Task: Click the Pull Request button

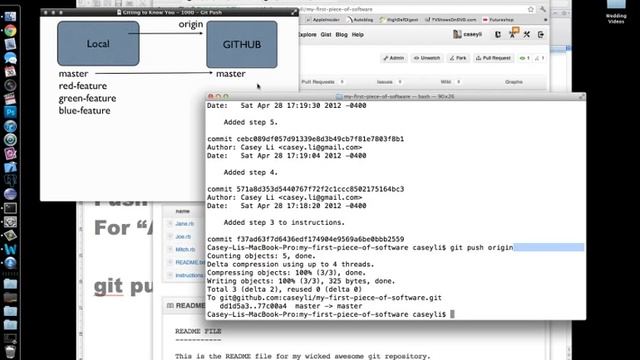Action: coord(493,58)
